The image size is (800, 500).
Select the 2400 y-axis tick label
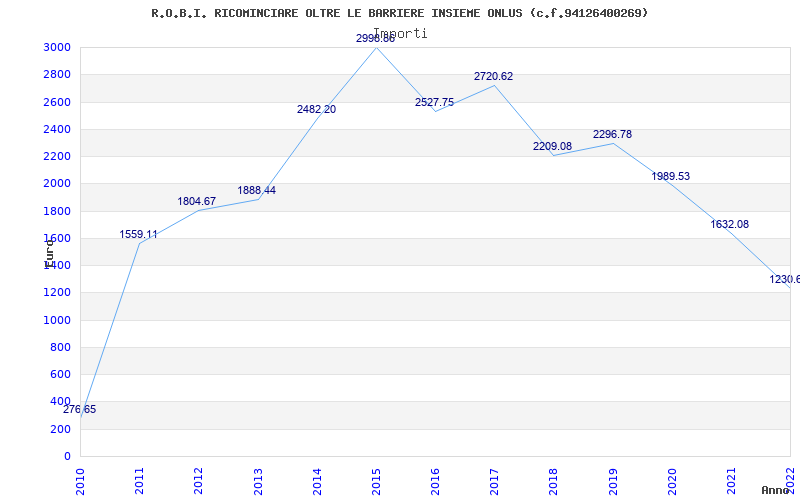pyautogui.click(x=58, y=129)
